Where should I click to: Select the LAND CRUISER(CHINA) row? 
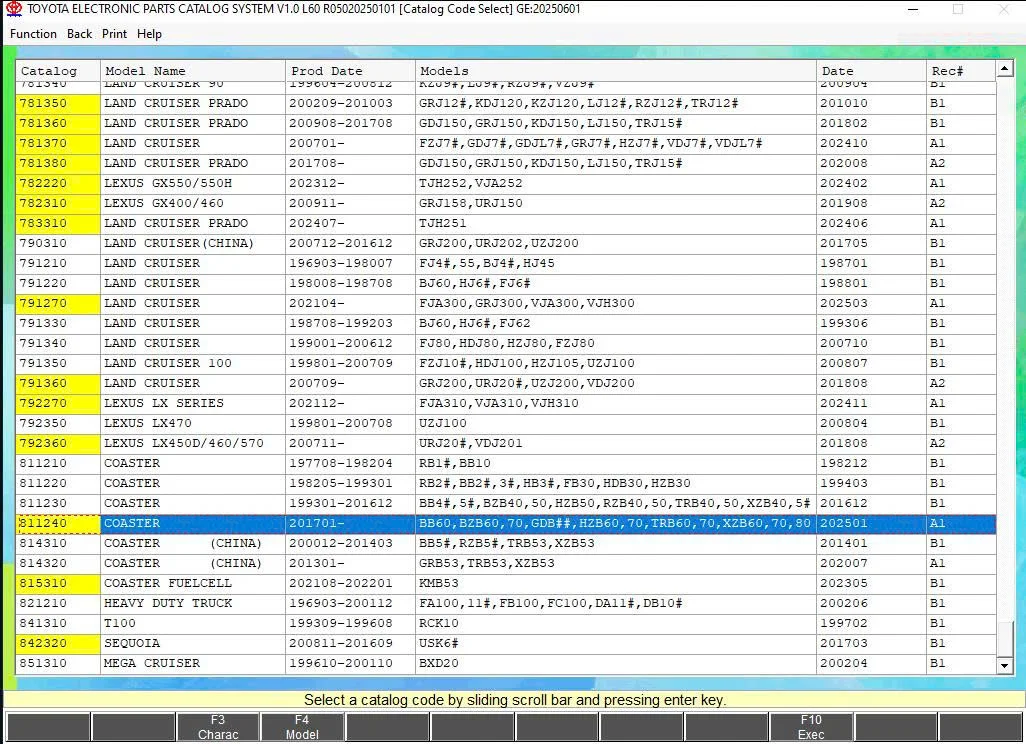click(x=506, y=243)
